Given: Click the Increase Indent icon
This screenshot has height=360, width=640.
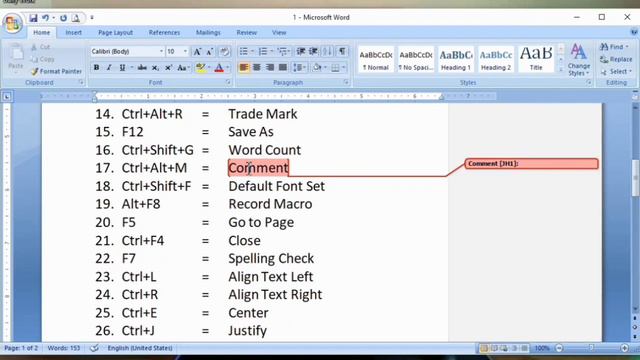Looking at the screenshot, I should click(x=313, y=51).
